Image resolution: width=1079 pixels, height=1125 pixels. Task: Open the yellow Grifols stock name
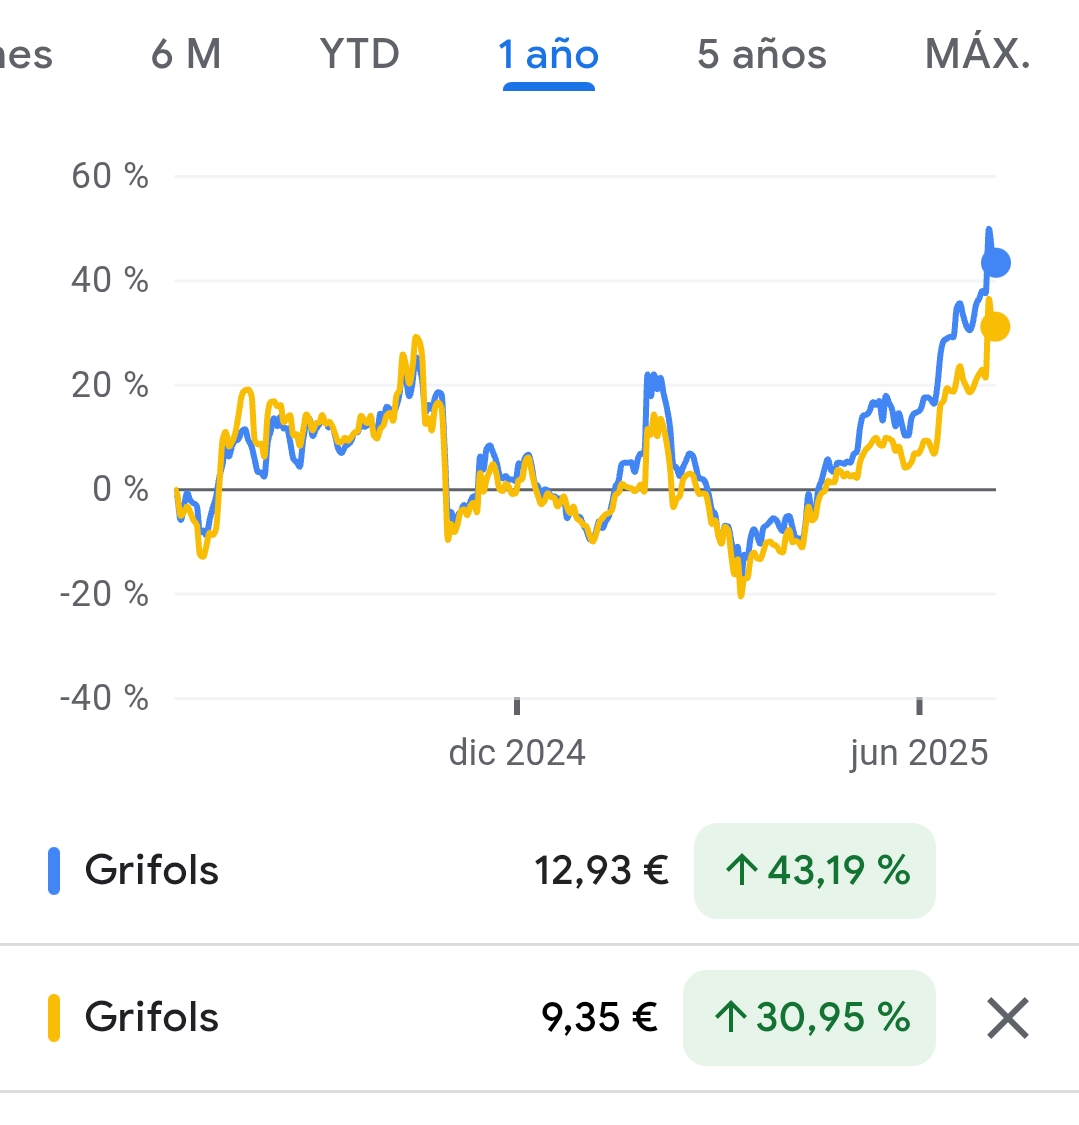click(x=151, y=1017)
